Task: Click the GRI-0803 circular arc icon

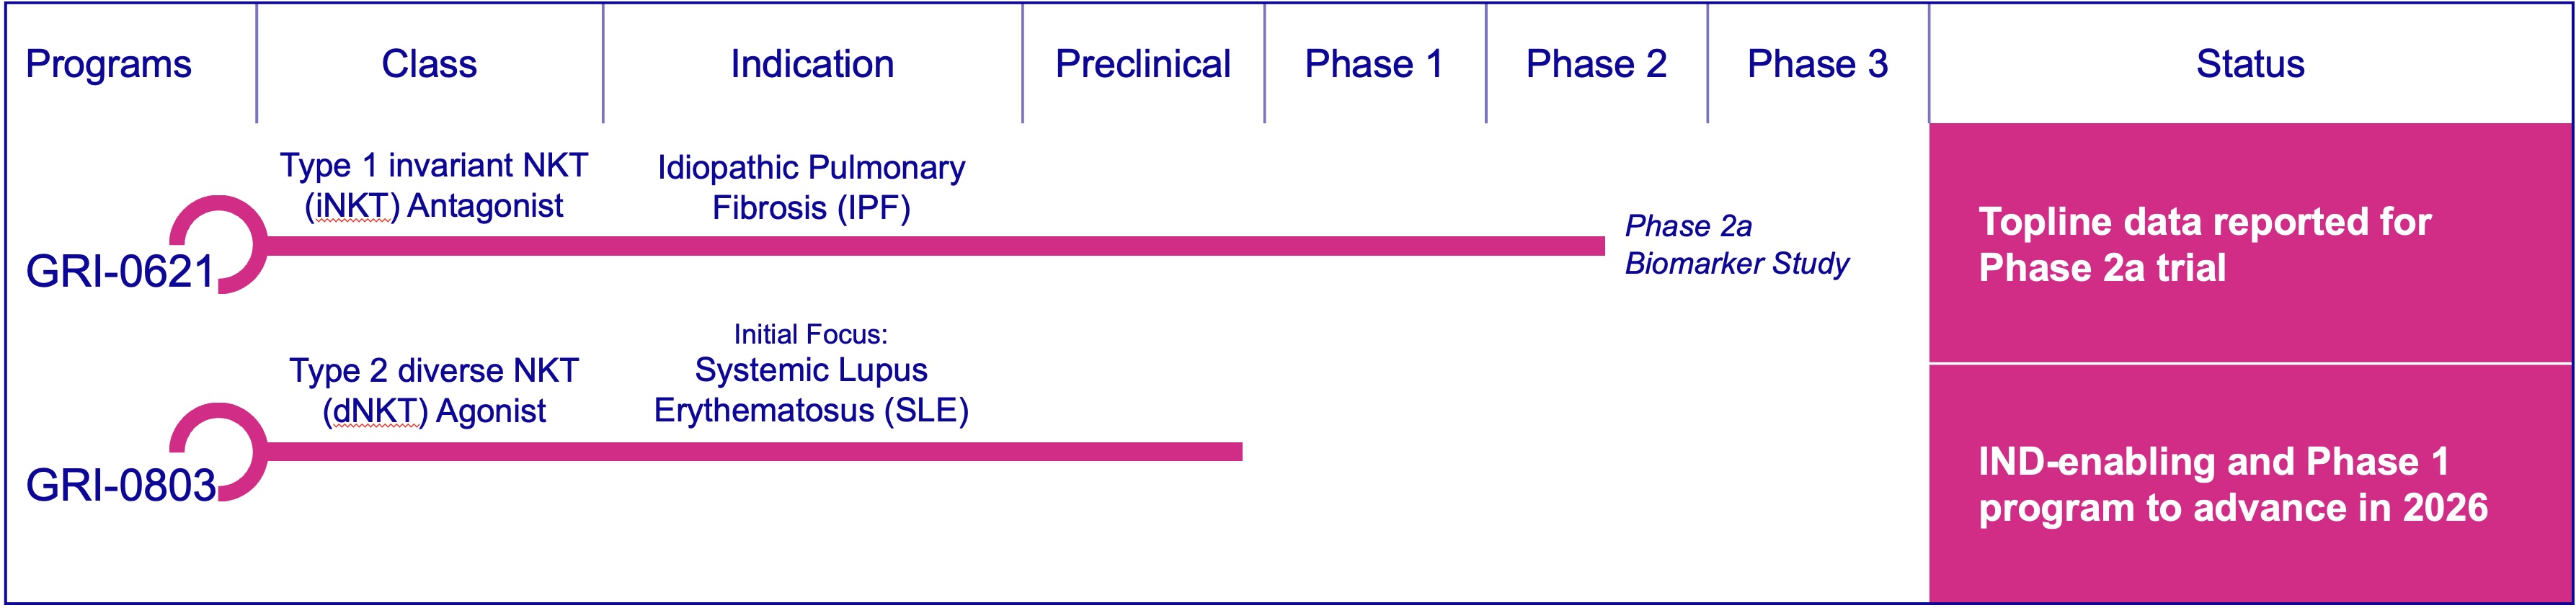Action: 240,424
